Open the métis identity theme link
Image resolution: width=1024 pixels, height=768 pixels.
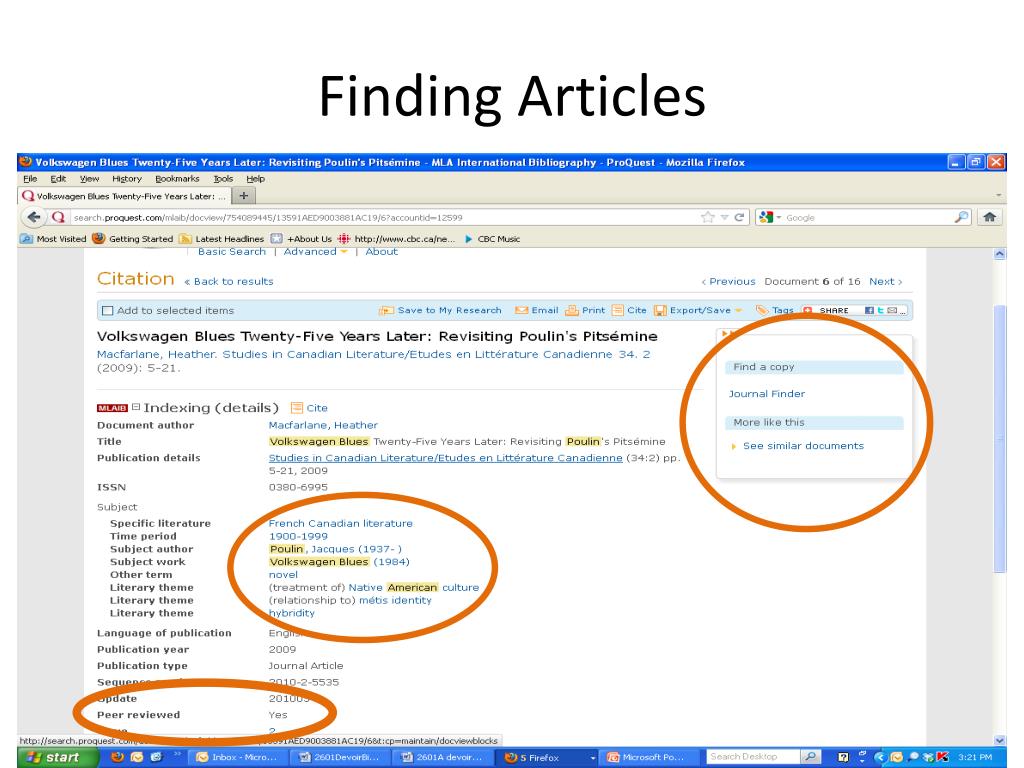[x=395, y=600]
